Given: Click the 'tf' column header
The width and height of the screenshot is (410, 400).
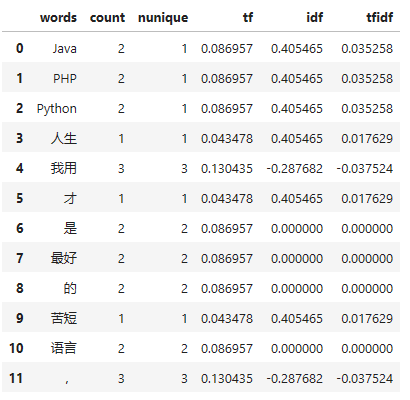Looking at the screenshot, I should point(248,17).
